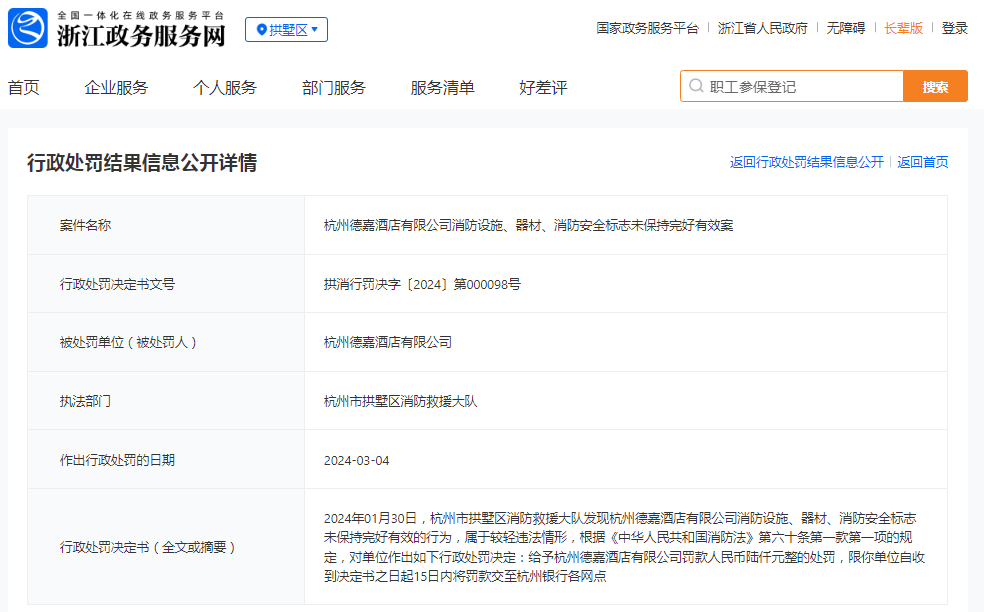Follow the 返回行政处罚结果信息公开 link
Viewport: 984px width, 612px height.
point(806,162)
